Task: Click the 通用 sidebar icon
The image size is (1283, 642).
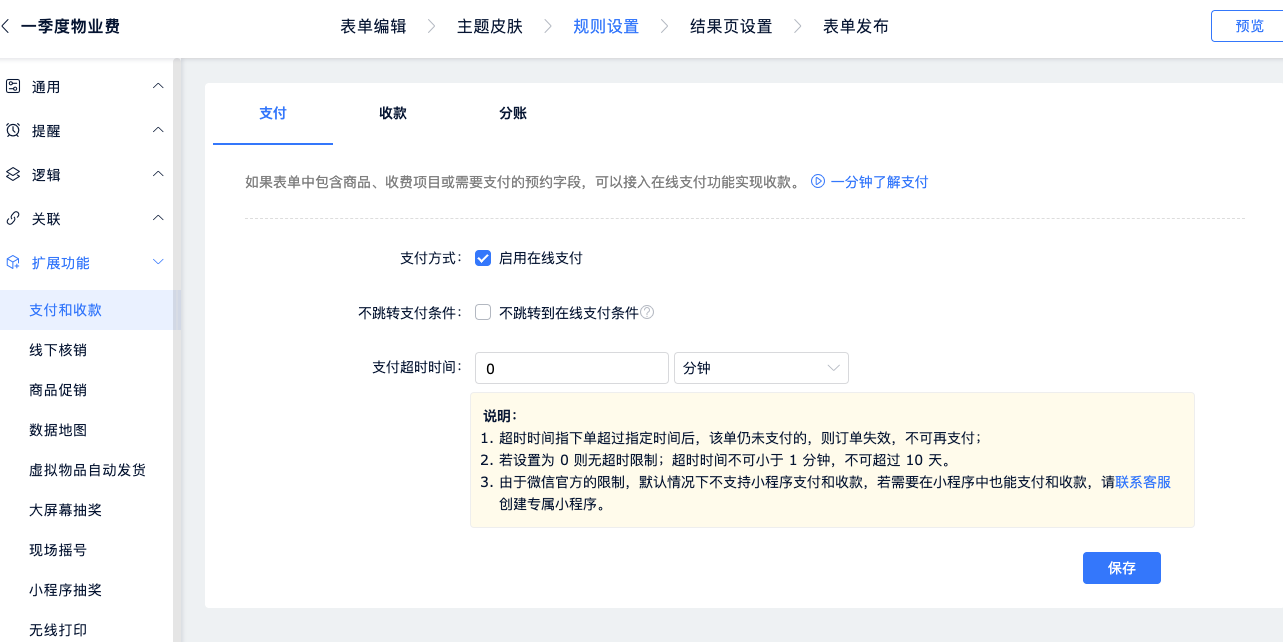Action: point(13,87)
